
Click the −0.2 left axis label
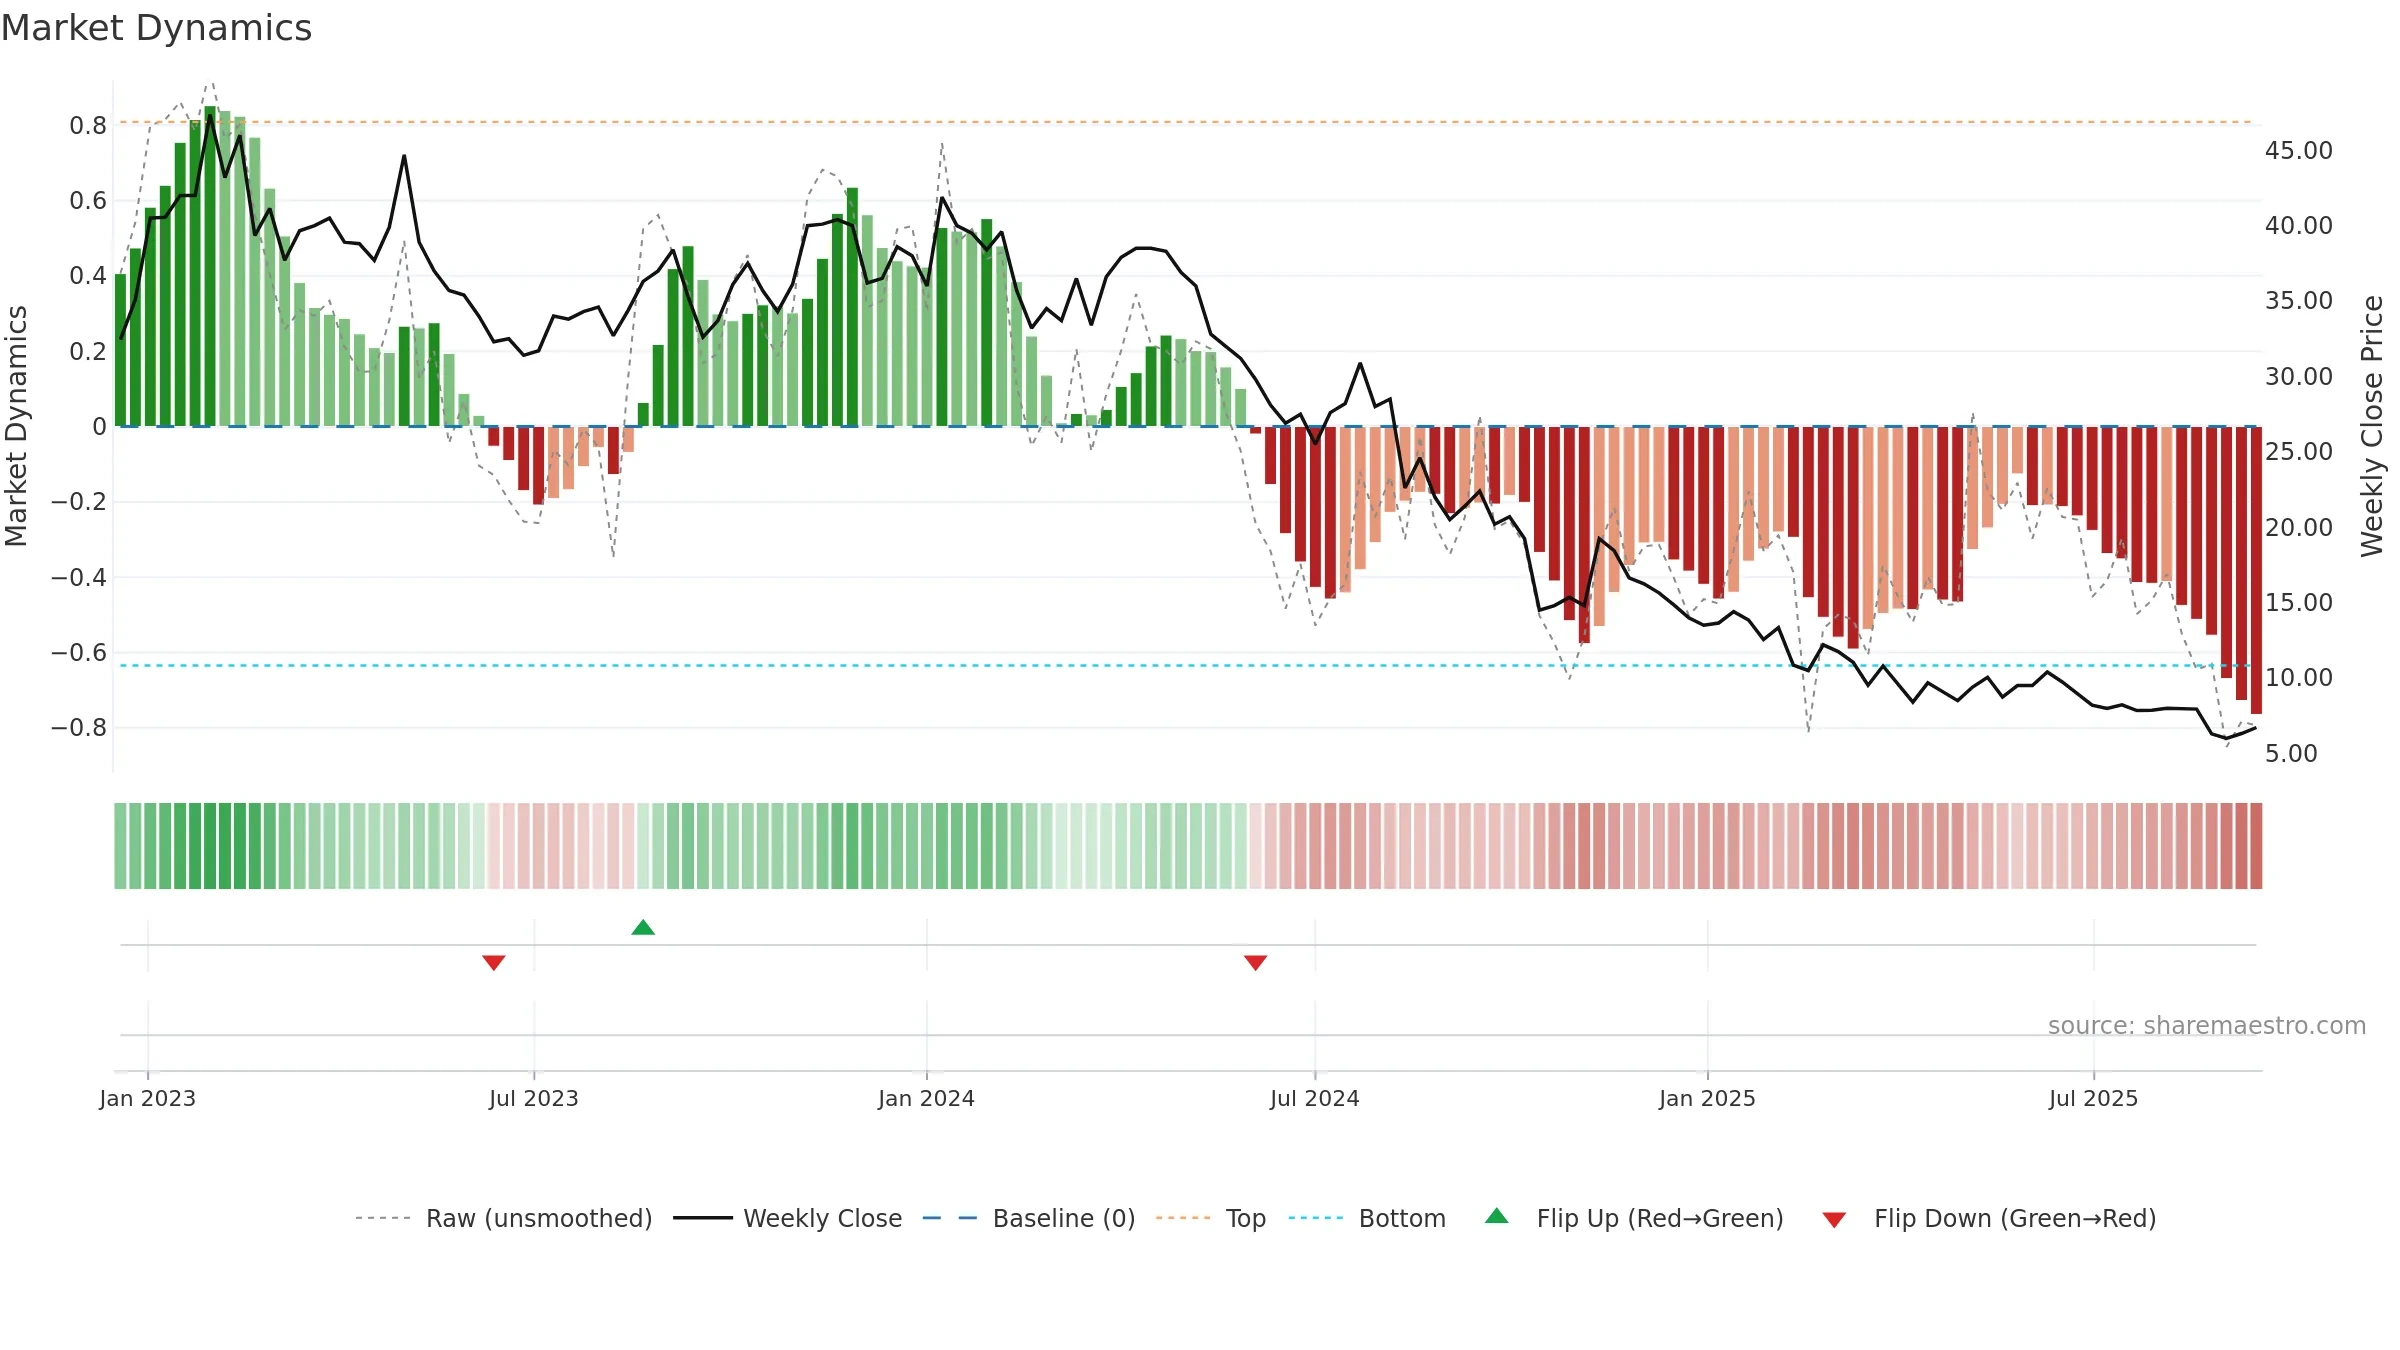pos(79,501)
